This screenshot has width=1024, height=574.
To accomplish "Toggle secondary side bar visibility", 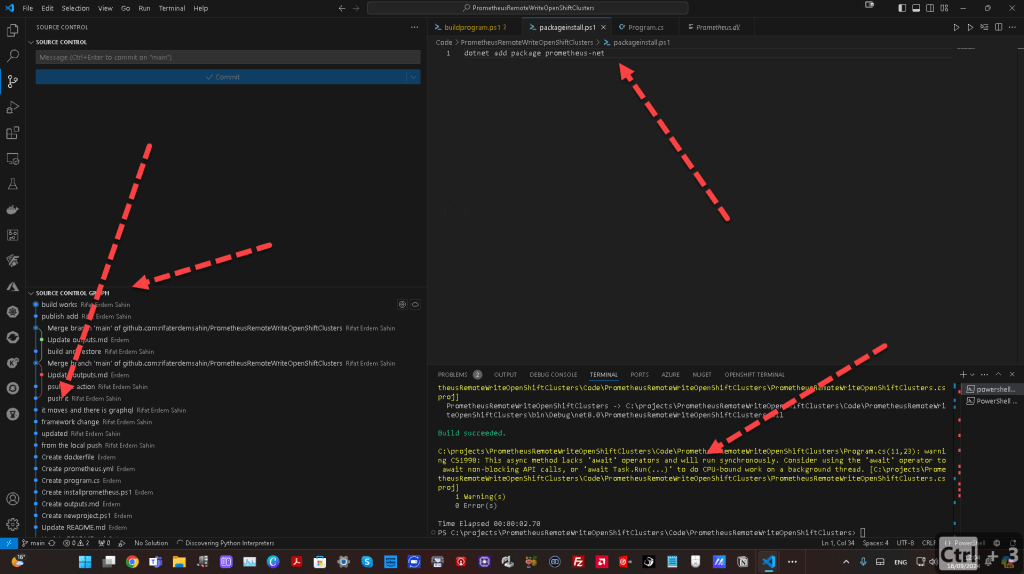I will (930, 8).
